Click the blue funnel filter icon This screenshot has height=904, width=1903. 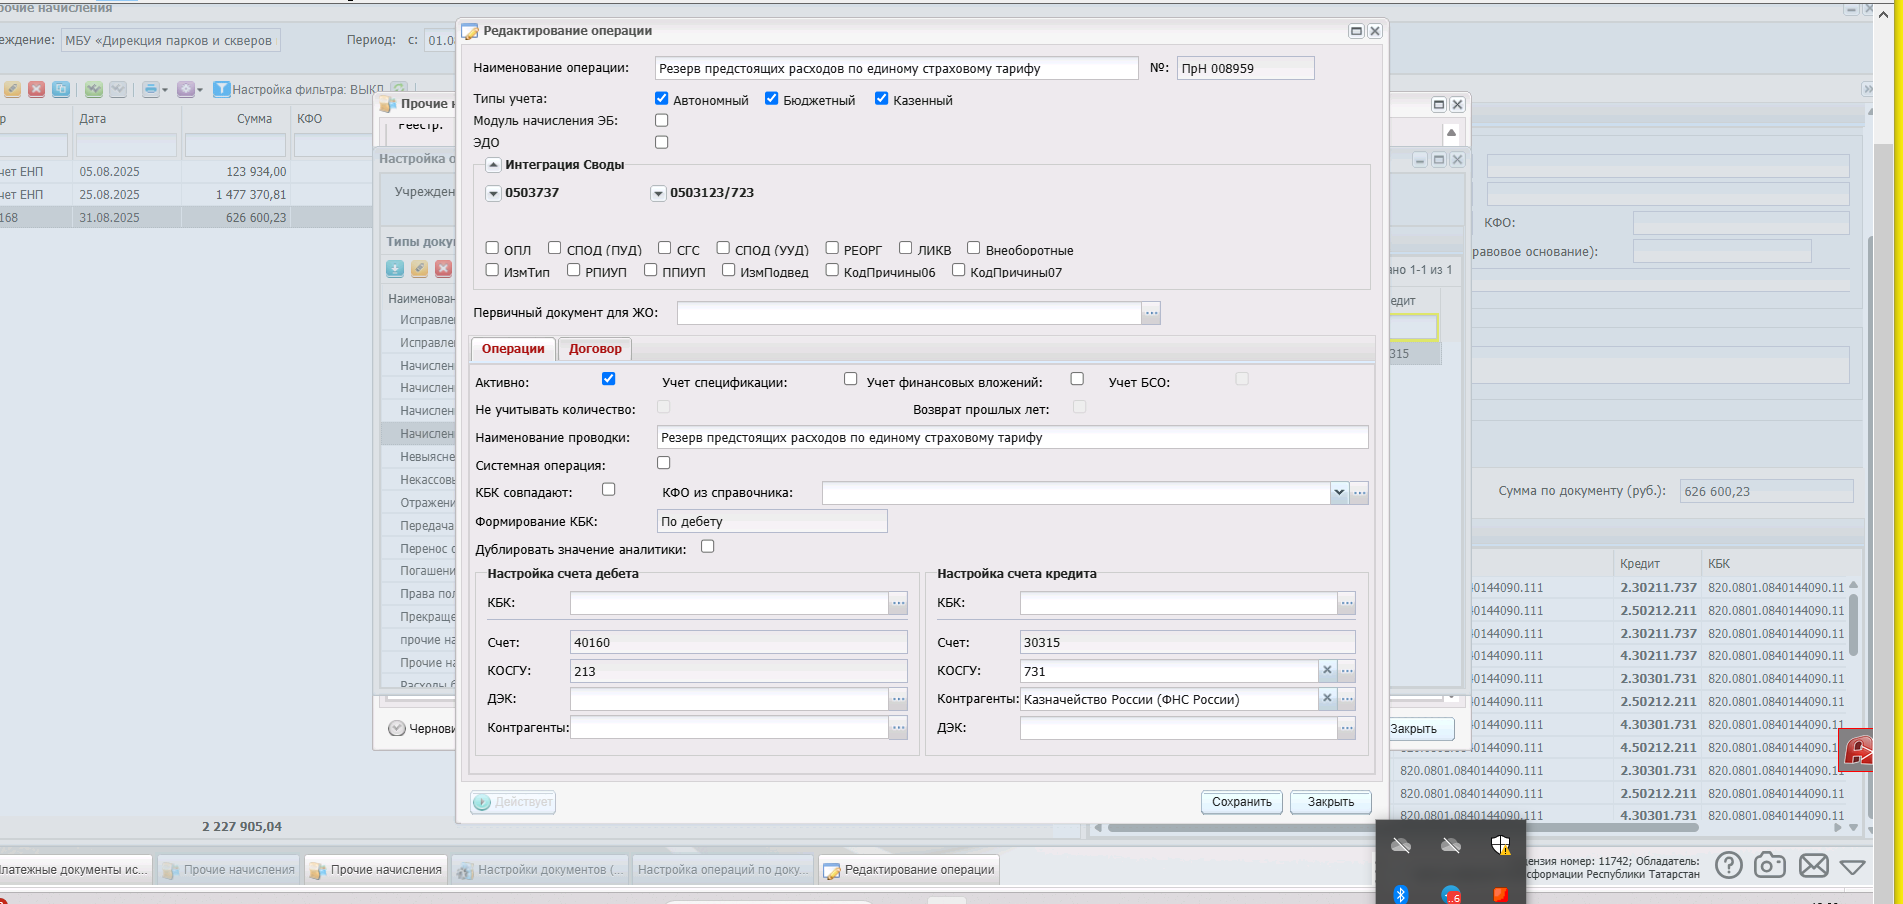tap(222, 89)
